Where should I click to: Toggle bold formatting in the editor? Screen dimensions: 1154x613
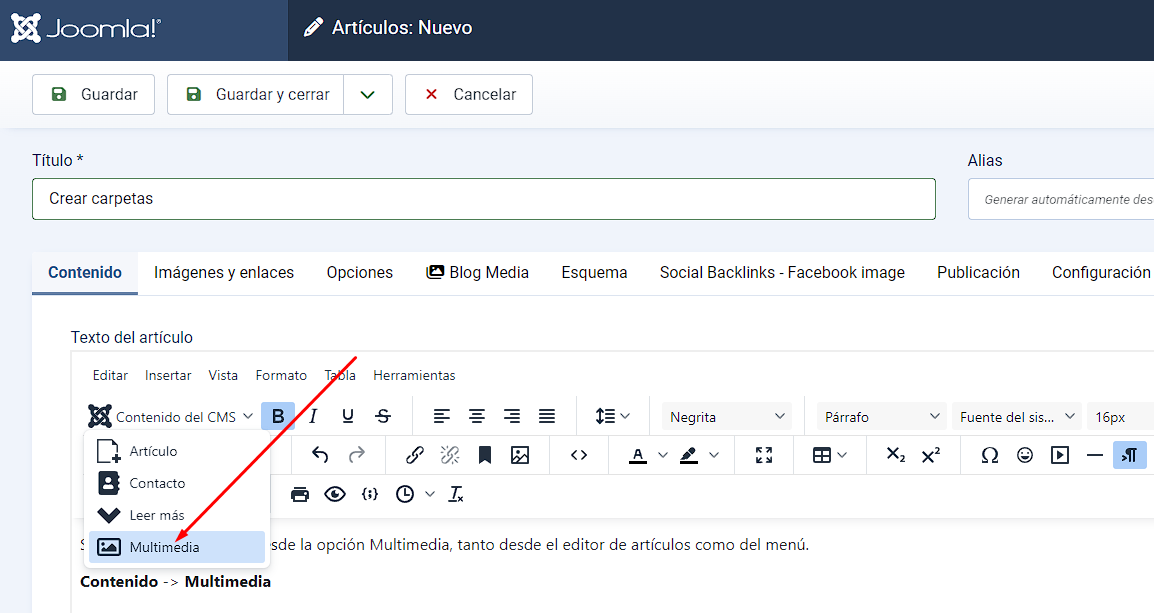tap(278, 416)
